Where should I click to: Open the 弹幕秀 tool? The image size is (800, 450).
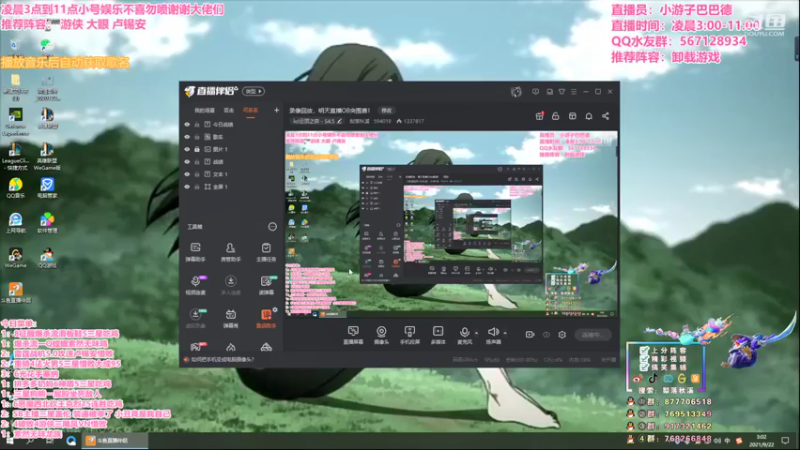click(x=231, y=318)
